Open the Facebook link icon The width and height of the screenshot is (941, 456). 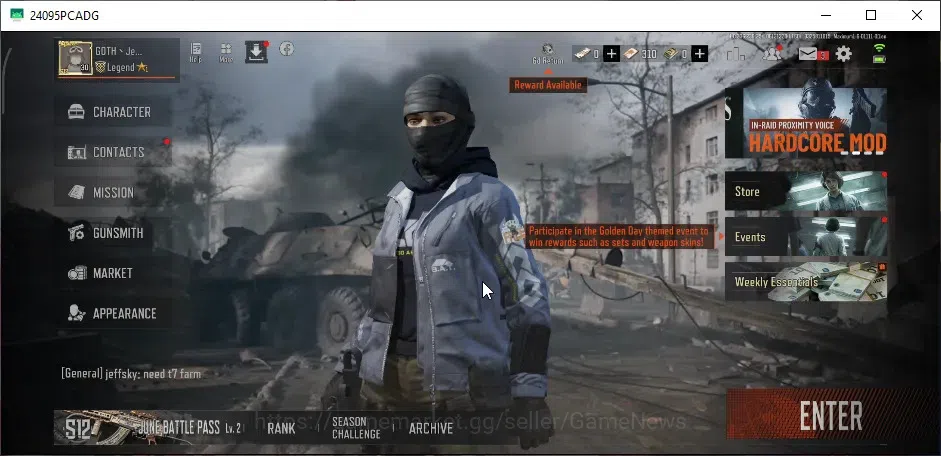pyautogui.click(x=287, y=49)
